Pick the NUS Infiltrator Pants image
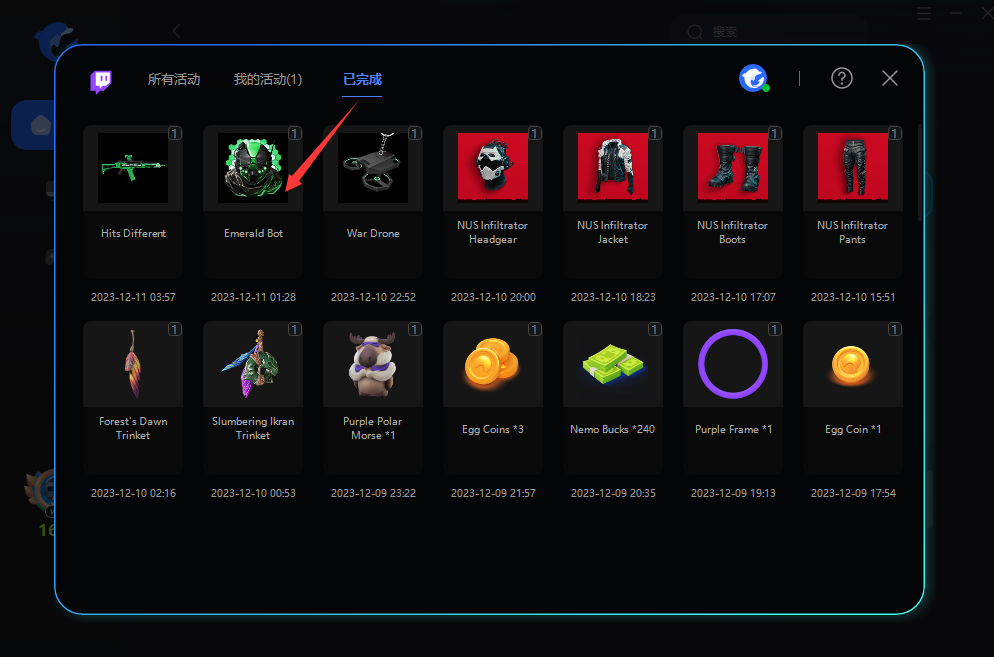This screenshot has width=994, height=657. (853, 167)
